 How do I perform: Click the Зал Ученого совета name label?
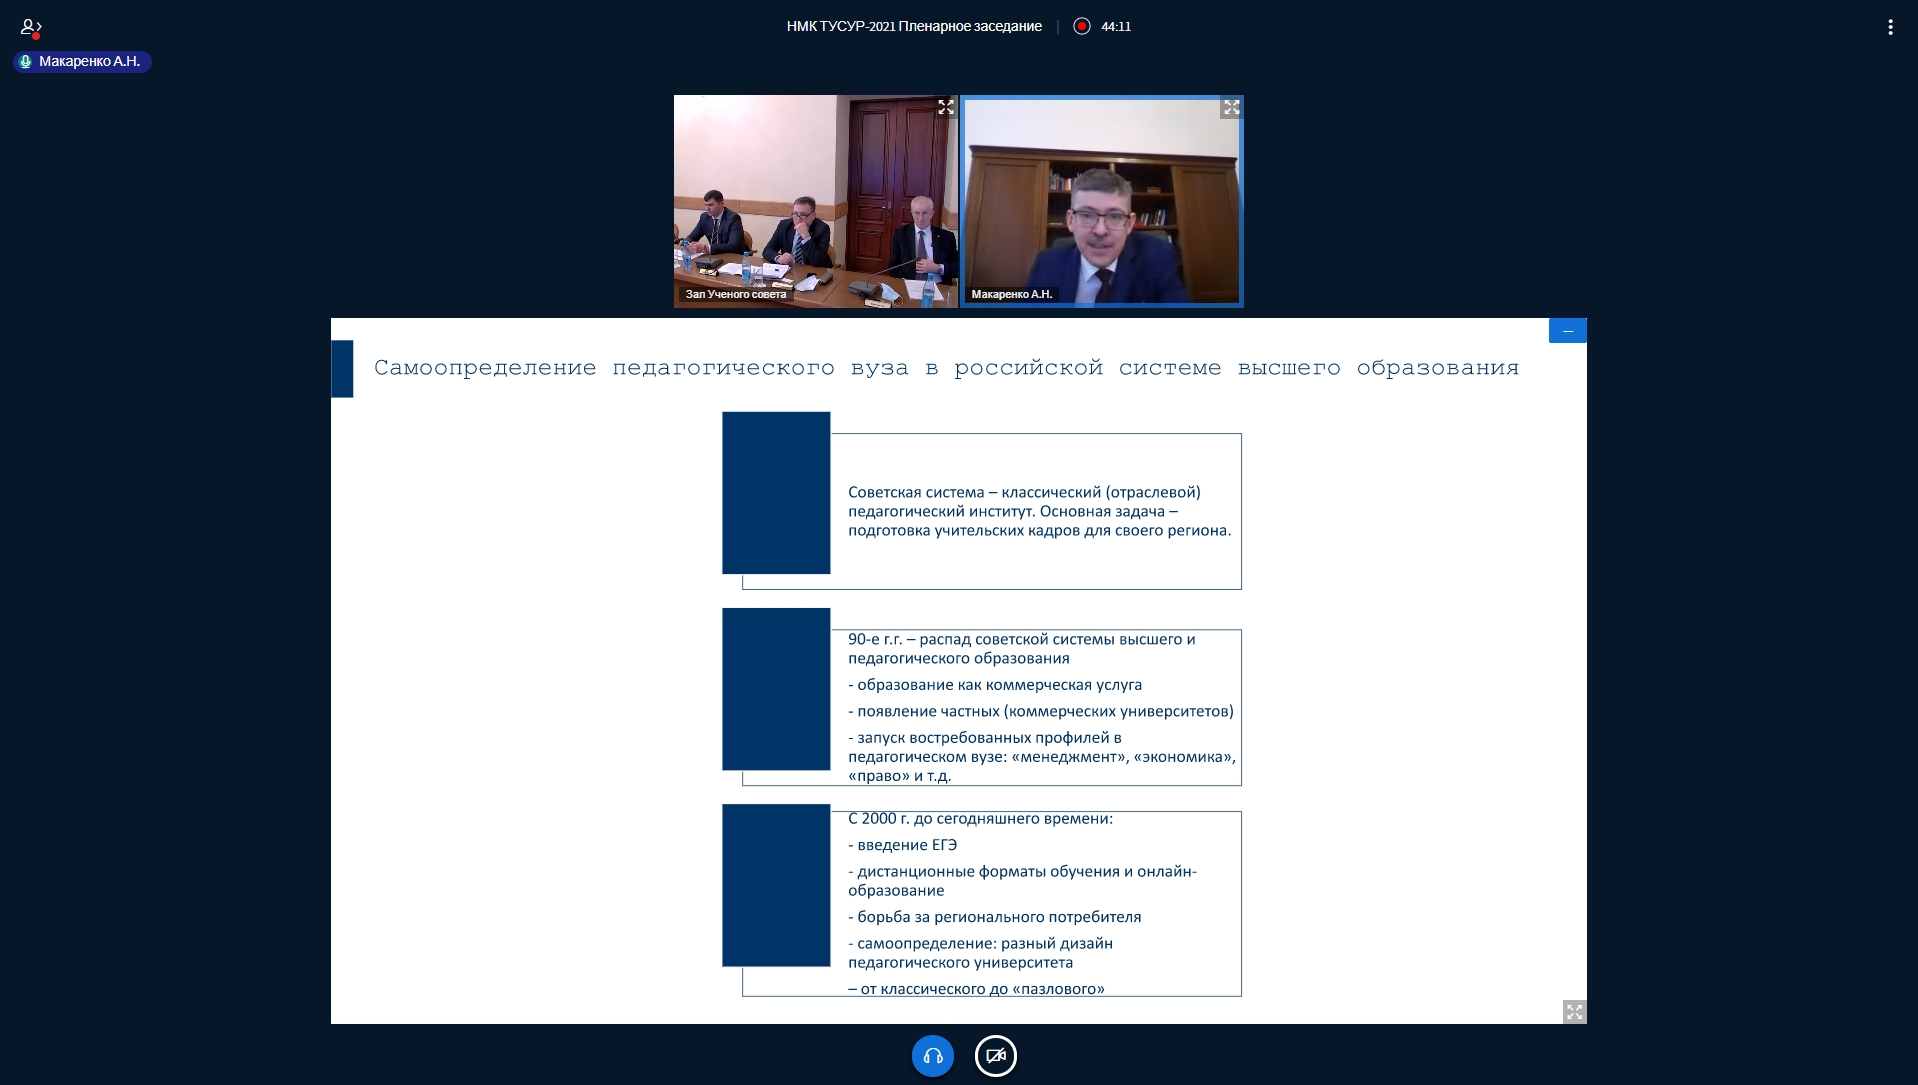pyautogui.click(x=735, y=294)
